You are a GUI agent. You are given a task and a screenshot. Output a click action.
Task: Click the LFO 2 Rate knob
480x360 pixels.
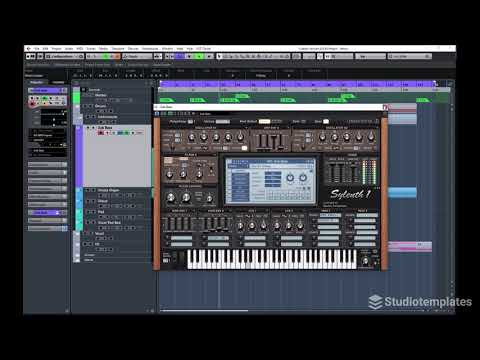click(x=277, y=226)
